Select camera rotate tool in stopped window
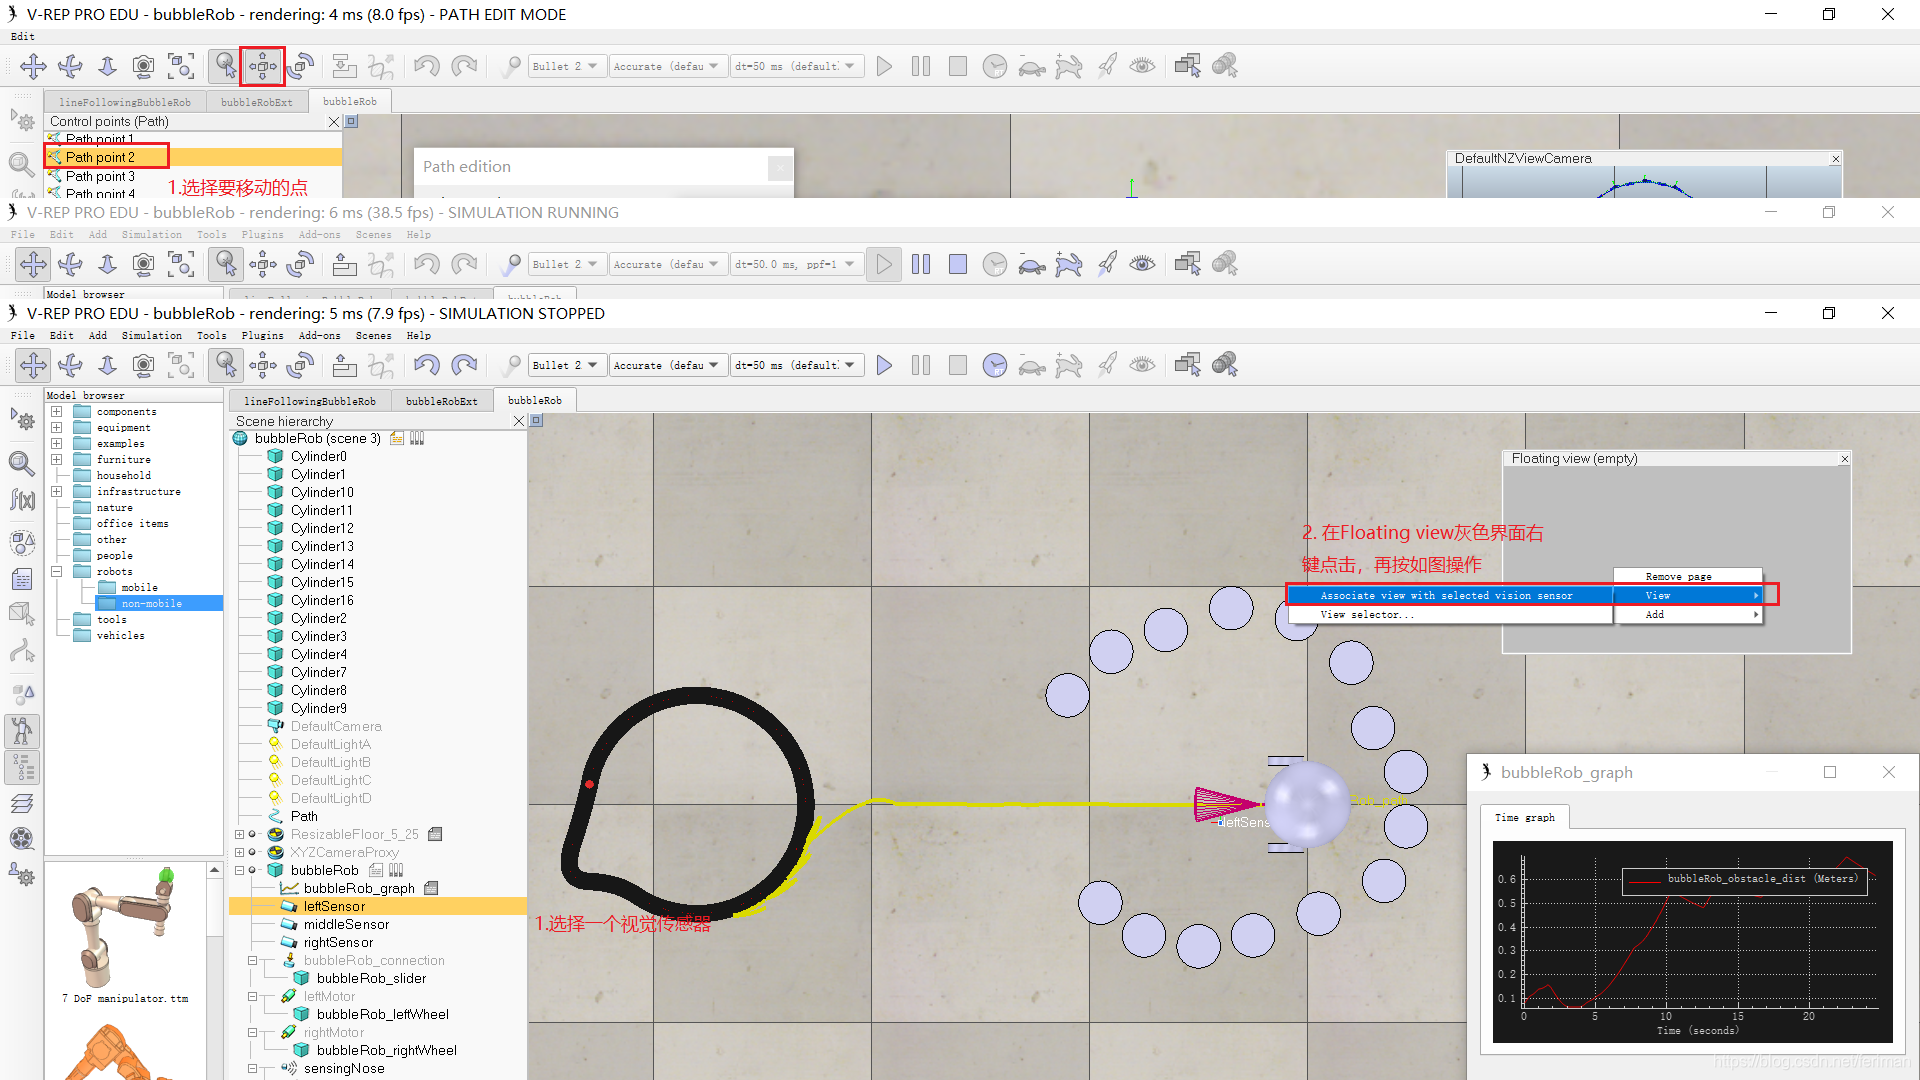1920x1080 pixels. coord(70,365)
